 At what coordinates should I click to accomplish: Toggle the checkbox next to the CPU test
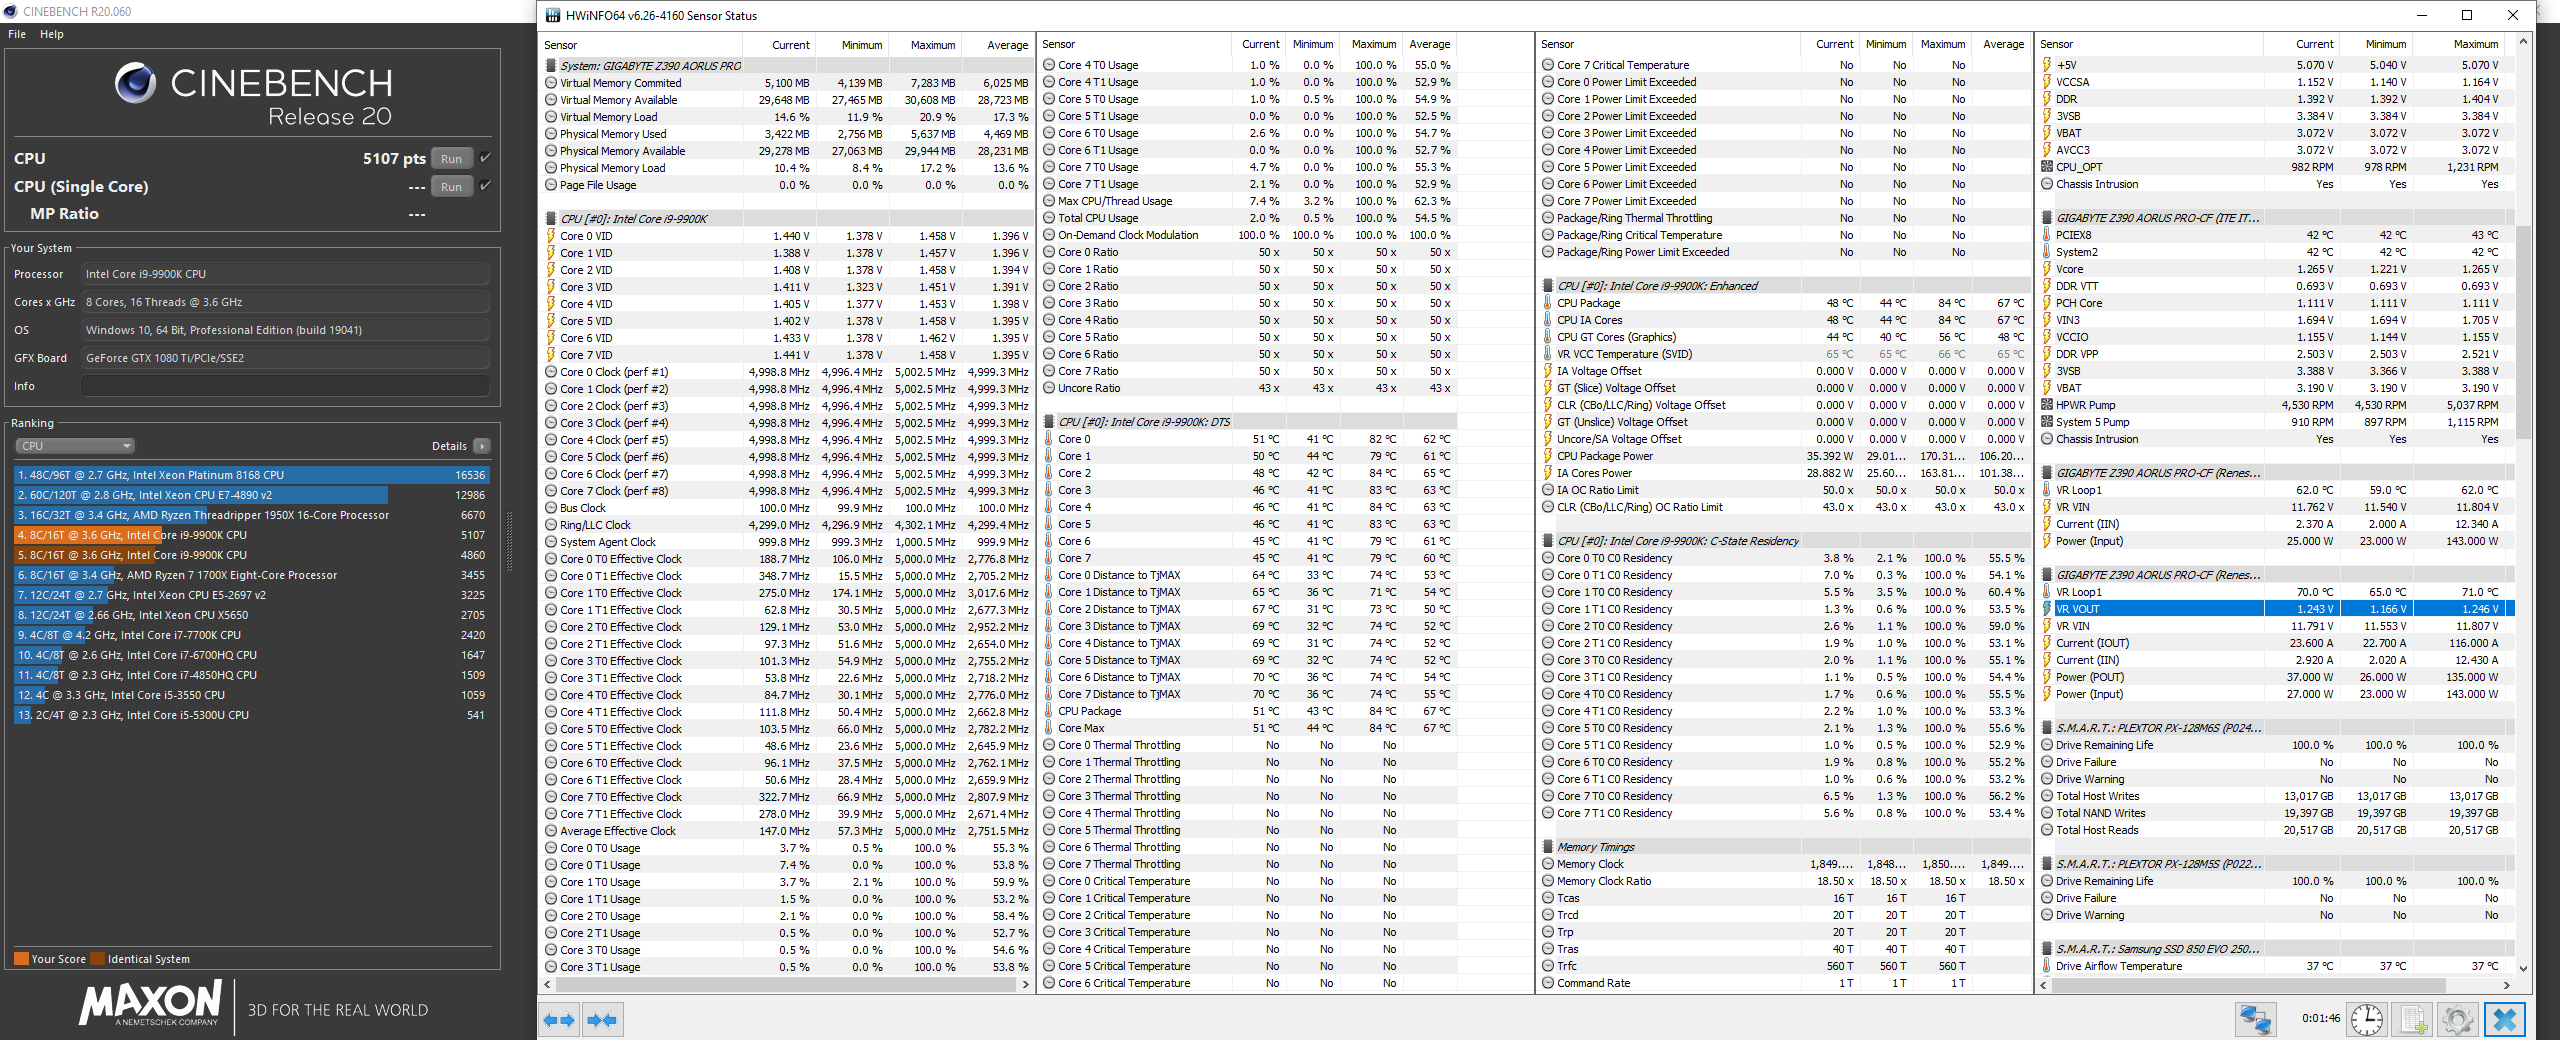[485, 157]
